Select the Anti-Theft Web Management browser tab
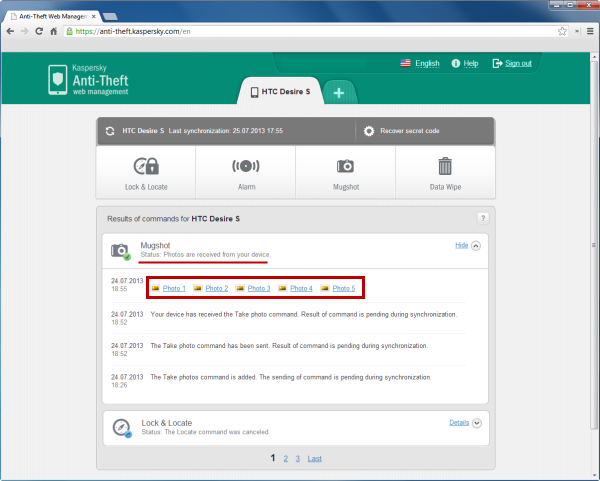 [x=53, y=16]
